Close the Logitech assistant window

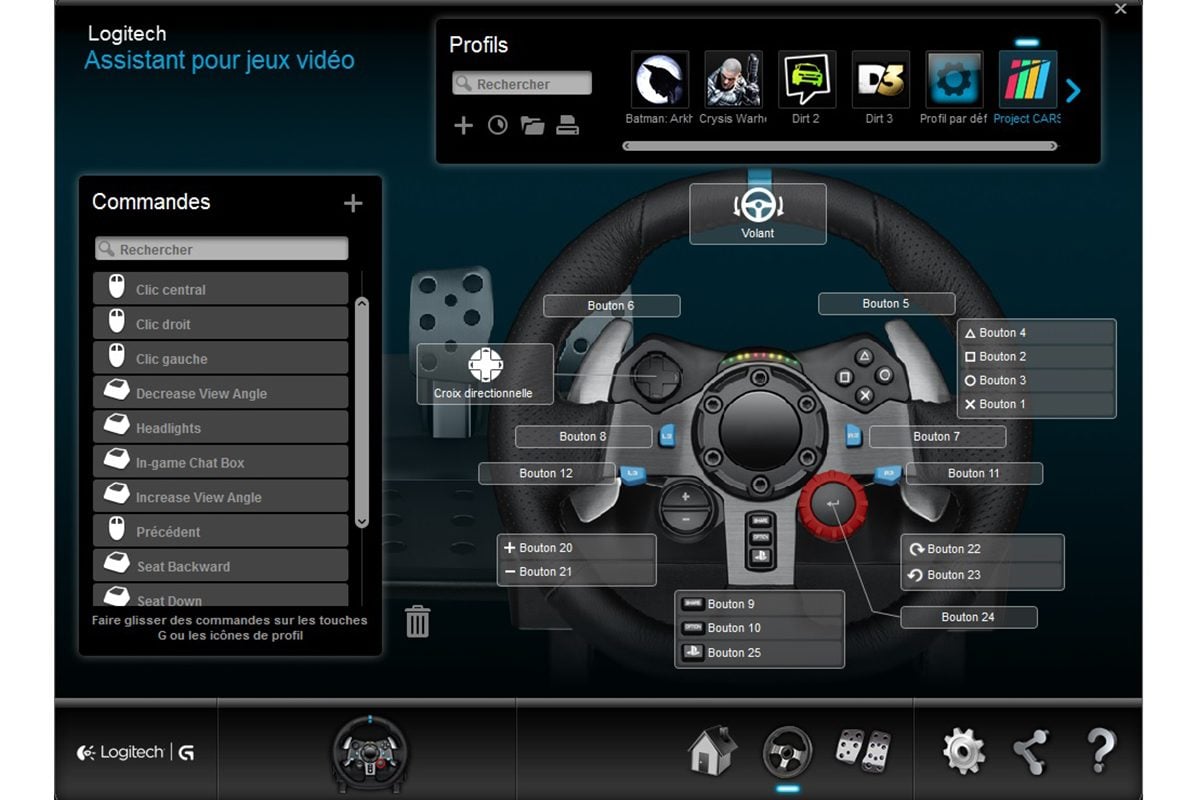pos(1121,8)
